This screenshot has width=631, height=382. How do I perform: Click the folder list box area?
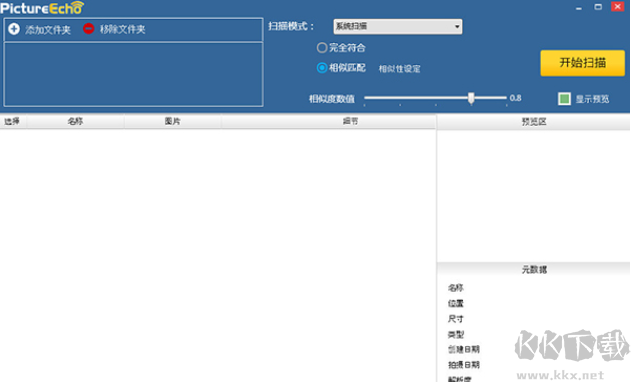point(134,74)
